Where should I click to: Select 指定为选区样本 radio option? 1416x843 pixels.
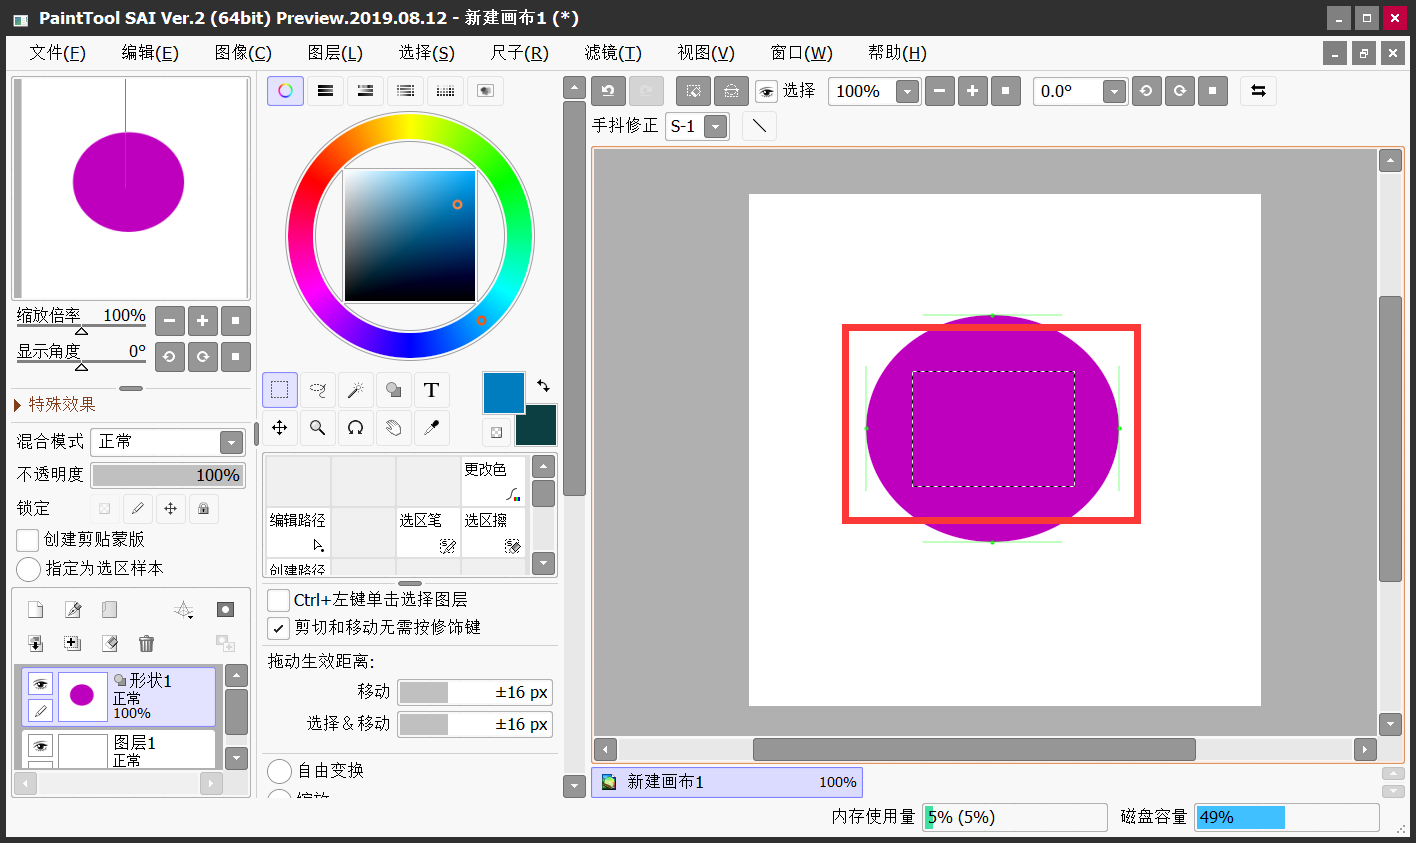[28, 569]
